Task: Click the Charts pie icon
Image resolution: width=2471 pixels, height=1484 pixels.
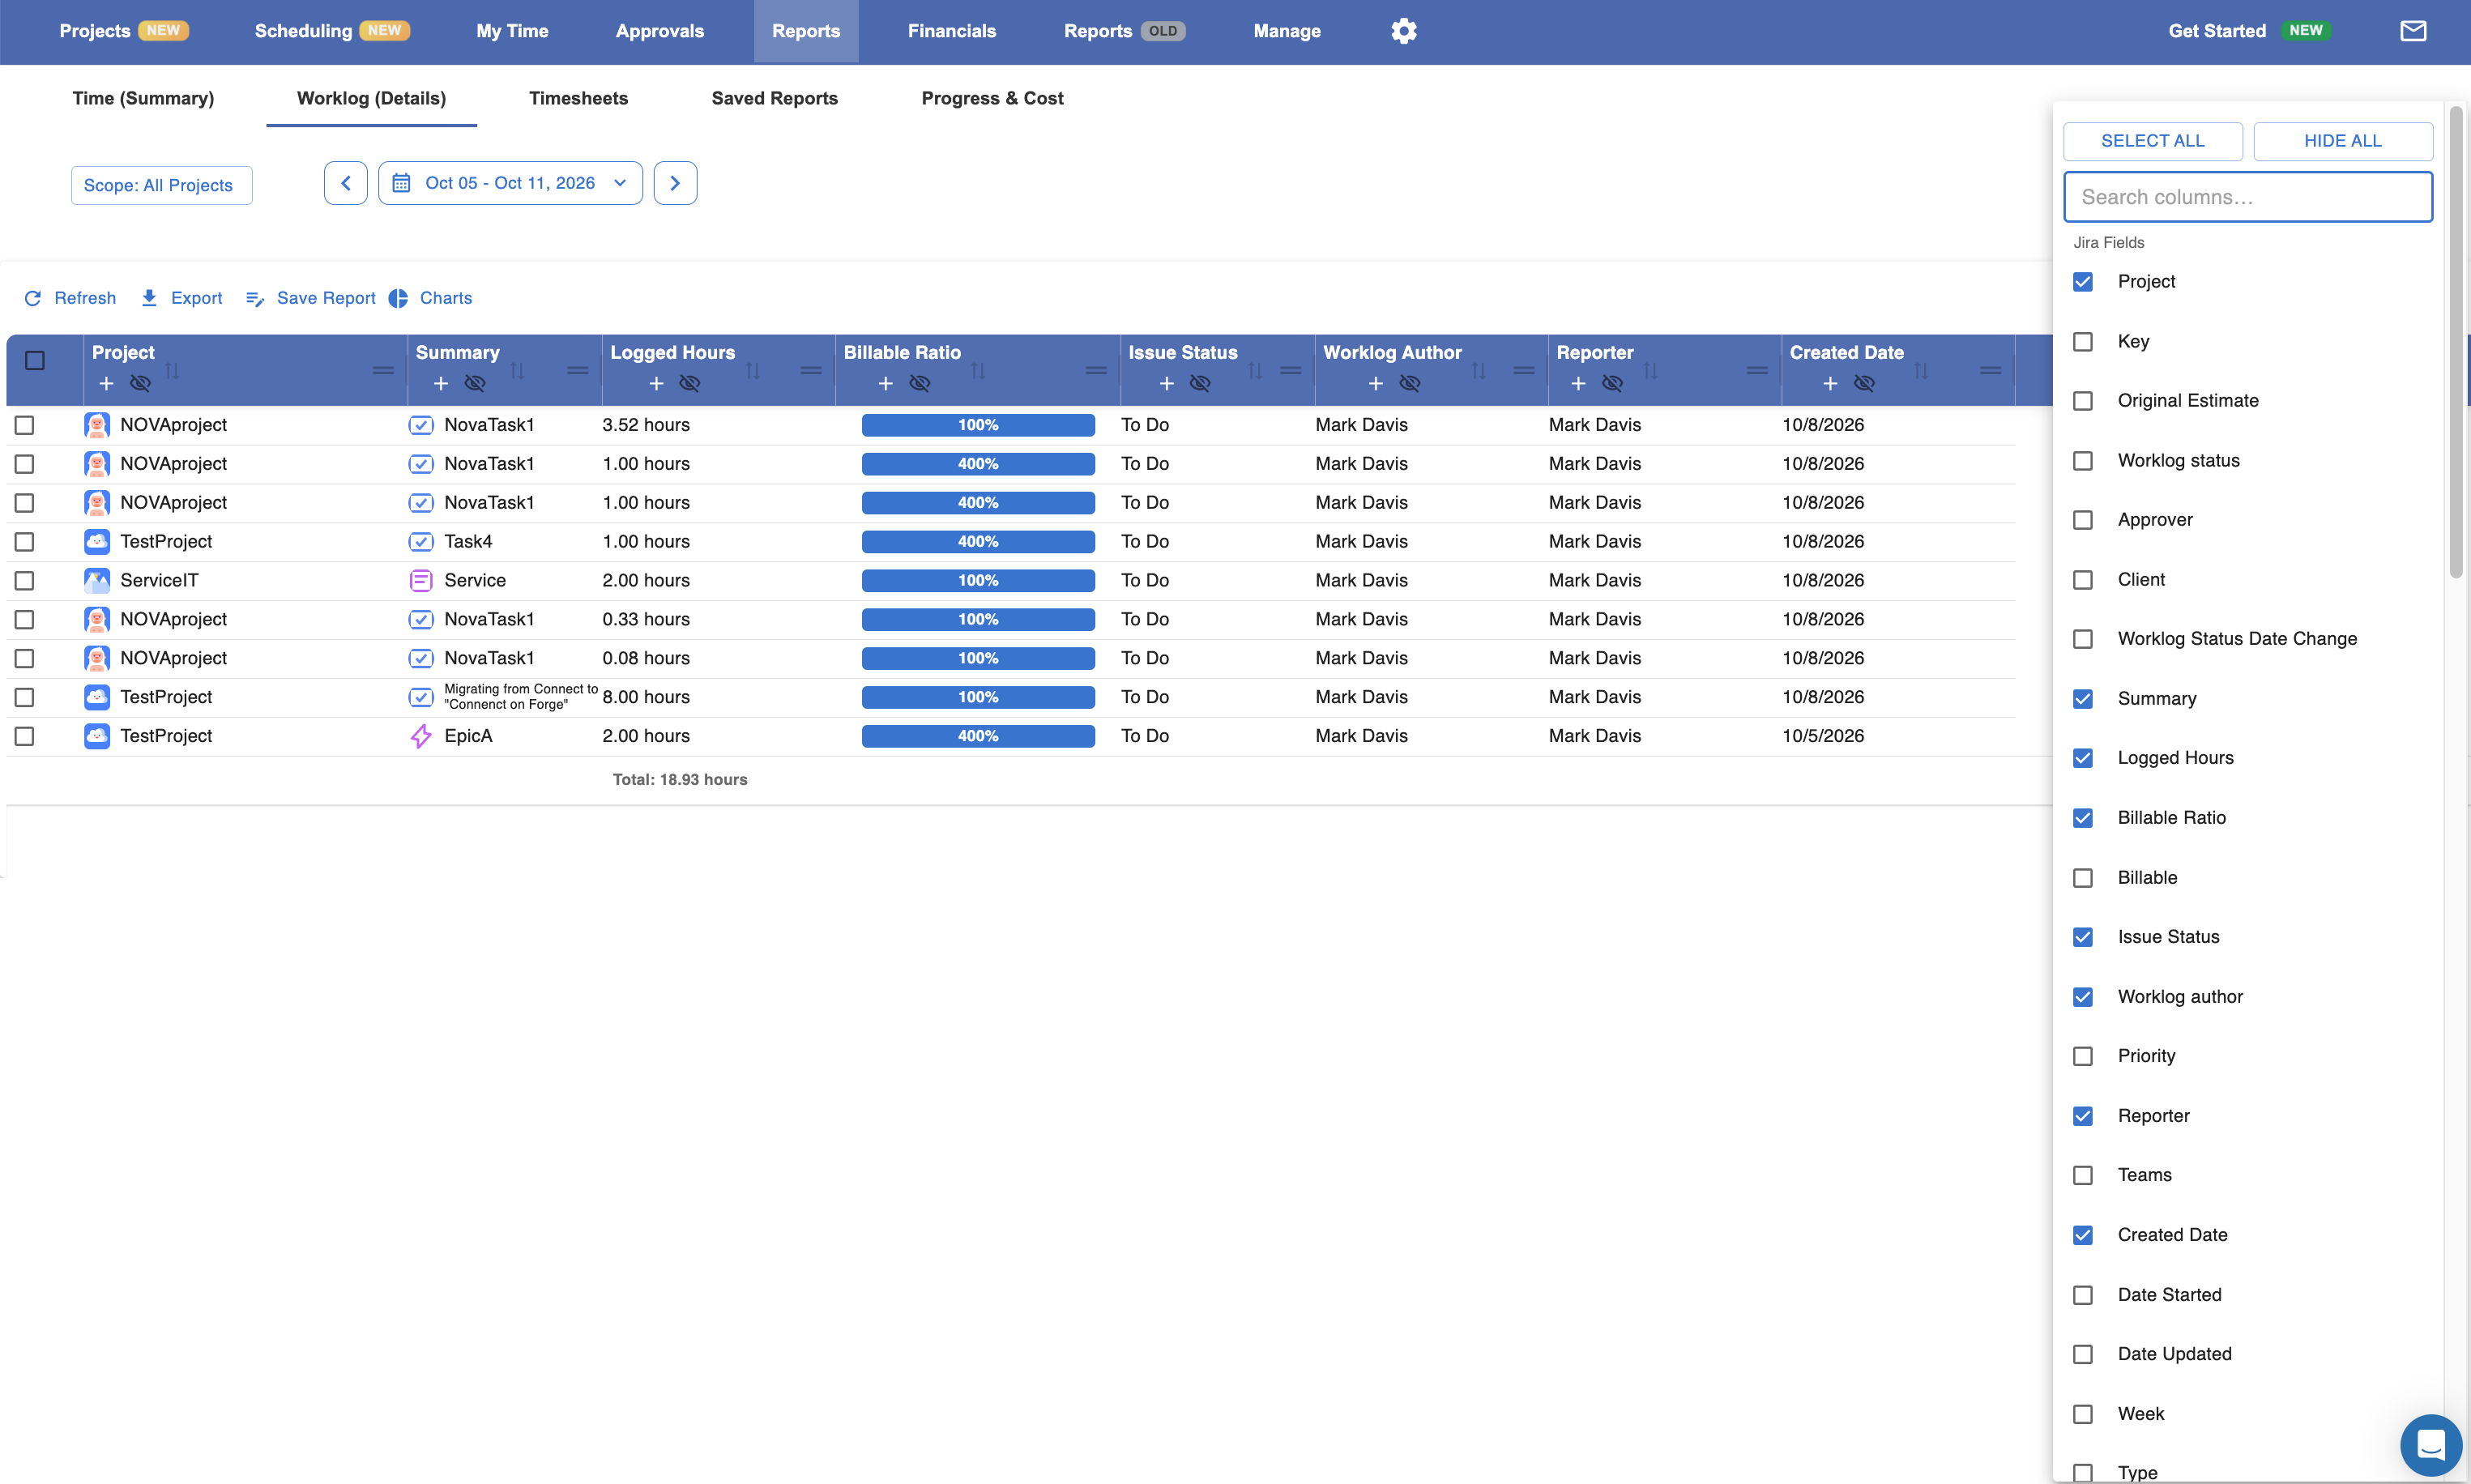Action: (398, 298)
